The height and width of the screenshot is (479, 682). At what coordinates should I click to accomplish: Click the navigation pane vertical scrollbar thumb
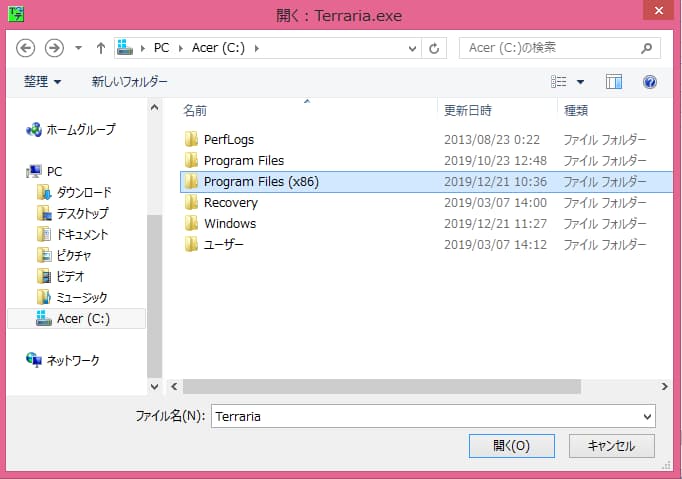click(154, 296)
